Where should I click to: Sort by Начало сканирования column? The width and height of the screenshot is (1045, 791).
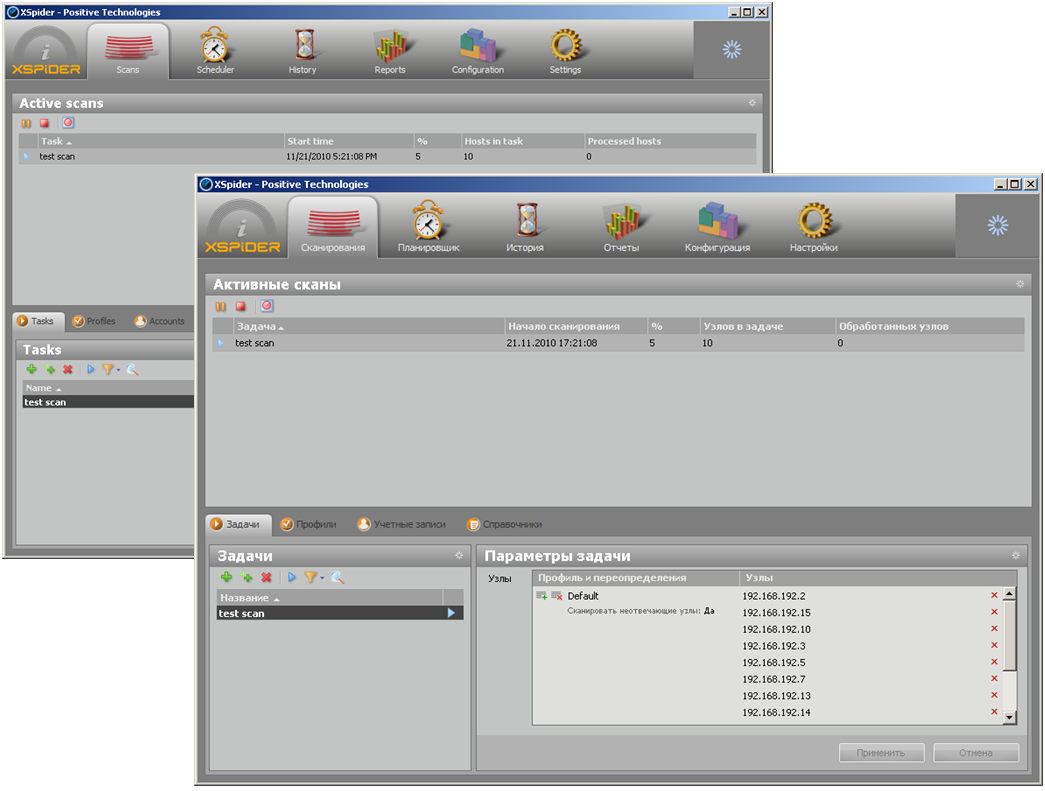tap(576, 327)
